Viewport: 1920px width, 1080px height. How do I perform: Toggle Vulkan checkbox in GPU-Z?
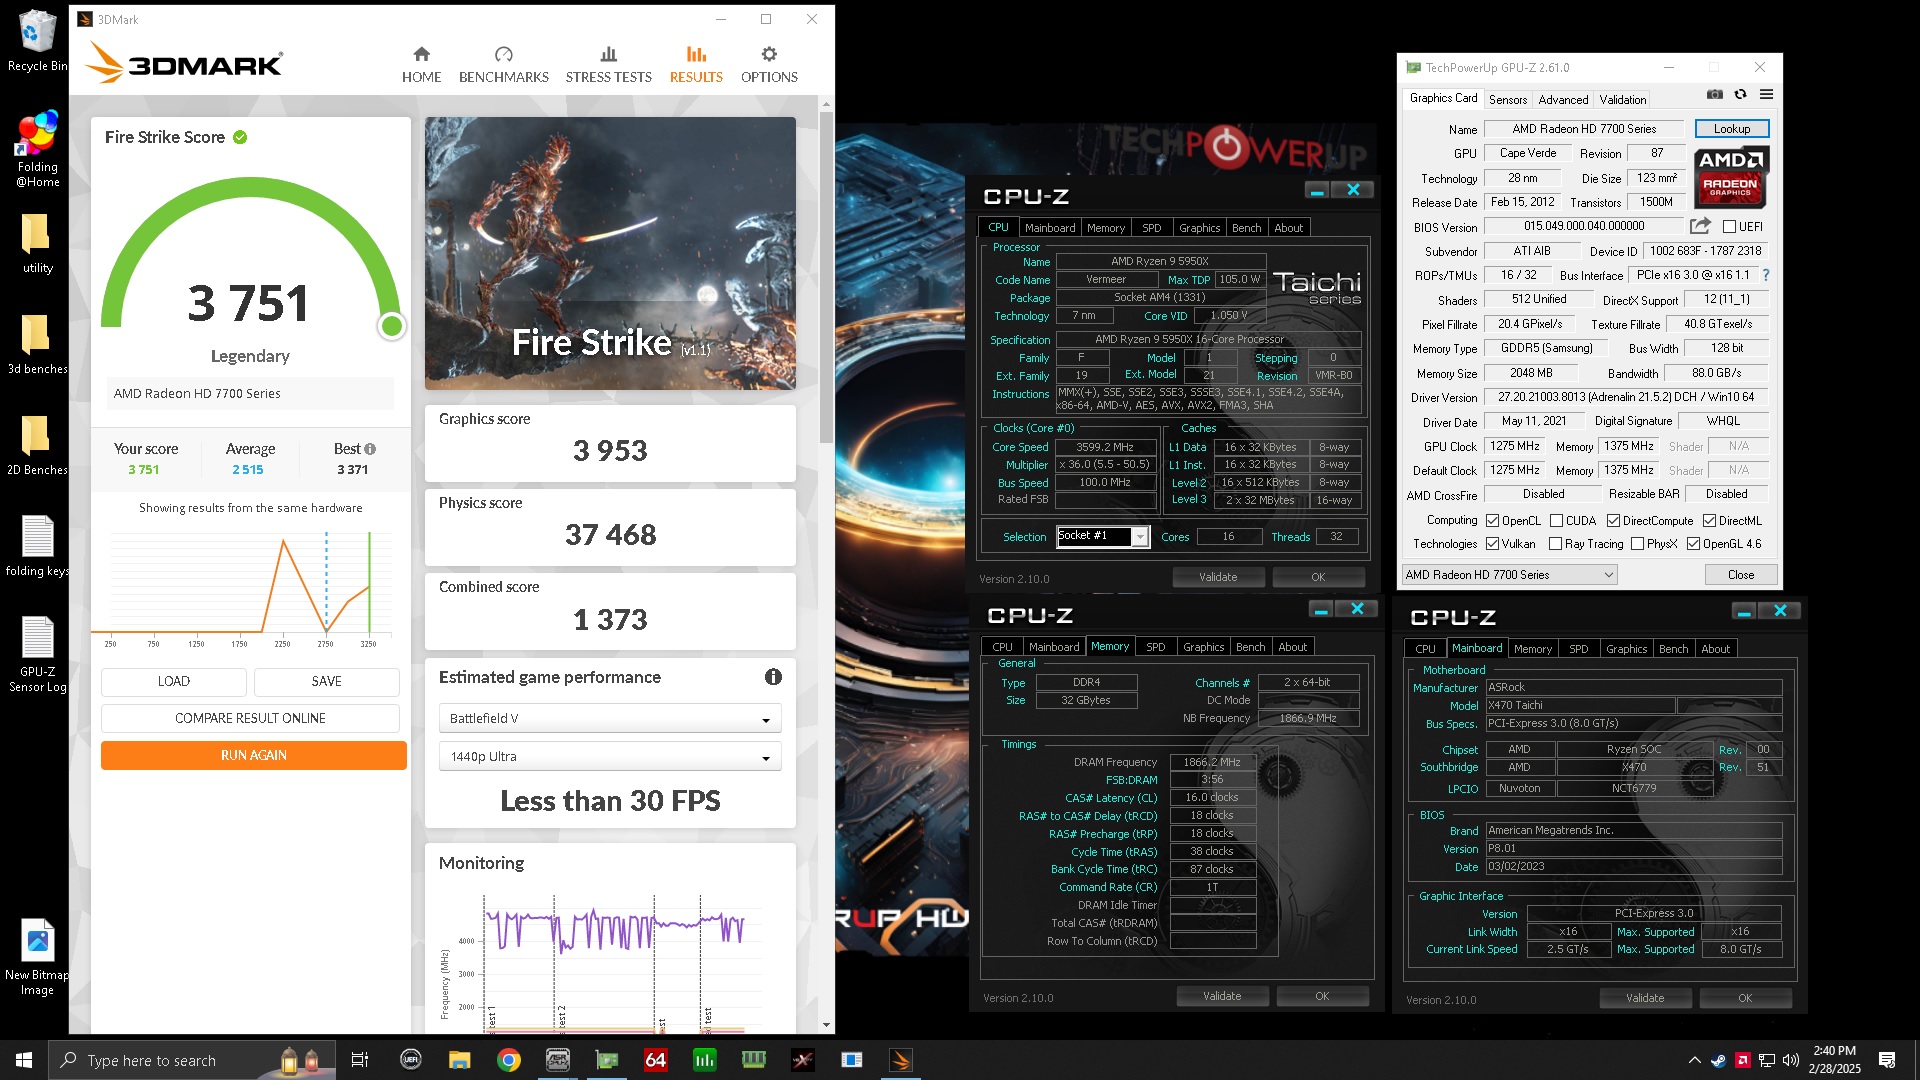[x=1492, y=544]
